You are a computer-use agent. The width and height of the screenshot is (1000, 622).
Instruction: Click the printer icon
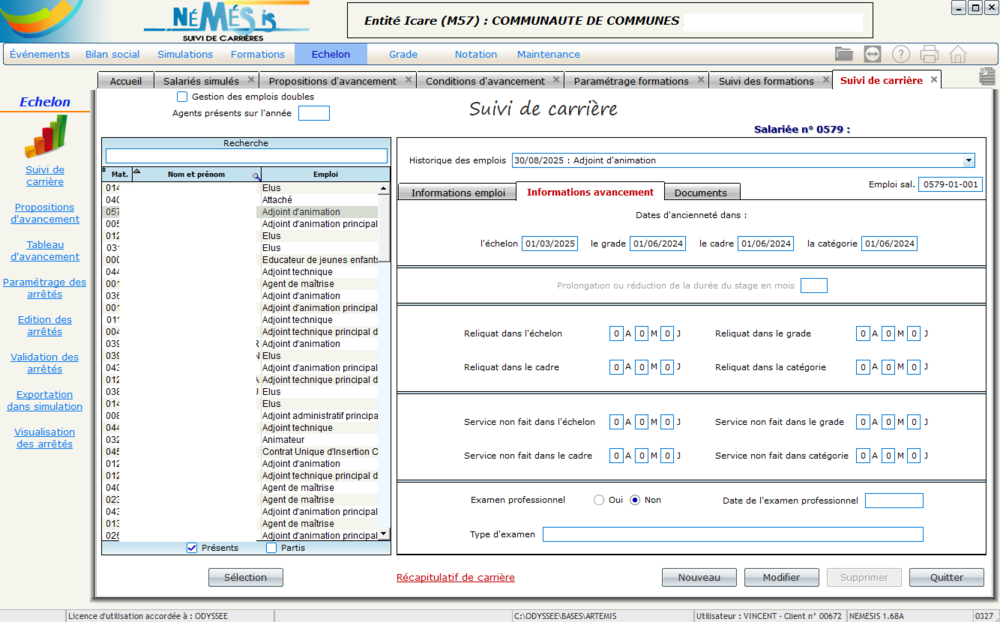929,54
